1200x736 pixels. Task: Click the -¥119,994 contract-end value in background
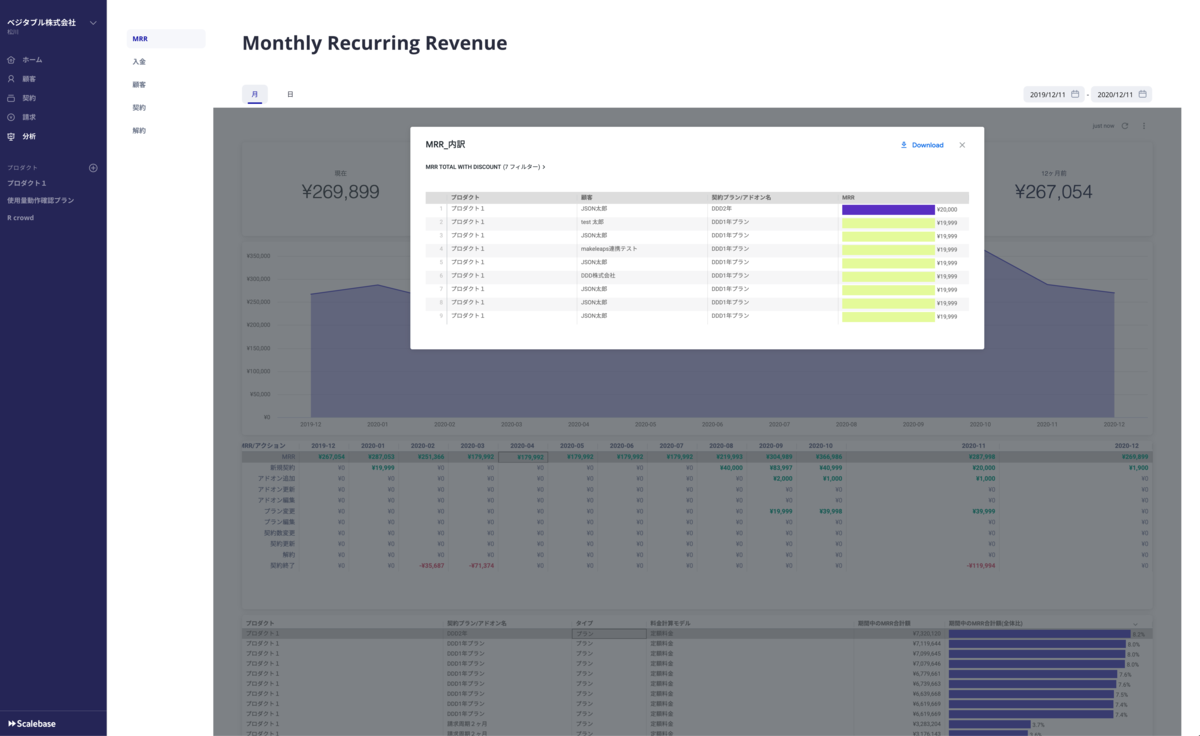pos(980,566)
